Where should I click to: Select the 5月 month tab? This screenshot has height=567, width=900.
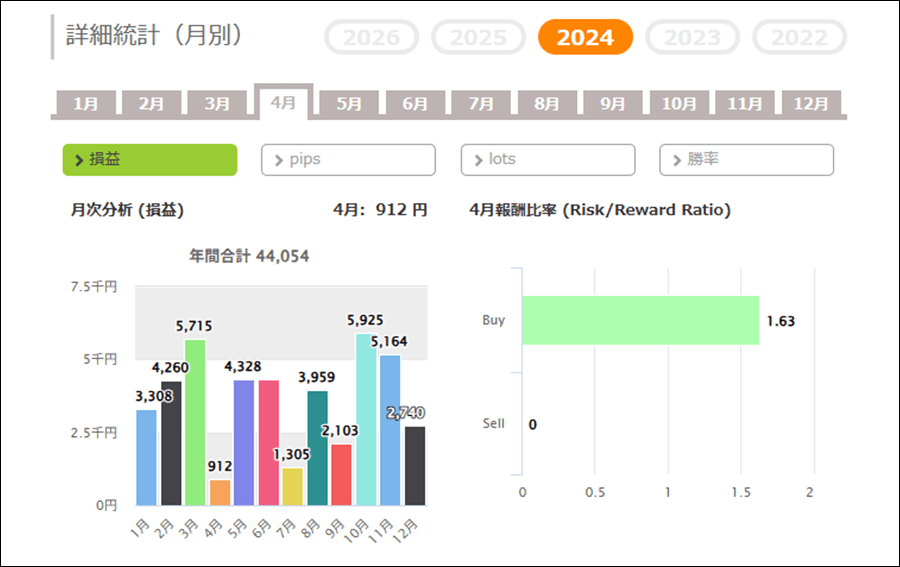(x=349, y=104)
